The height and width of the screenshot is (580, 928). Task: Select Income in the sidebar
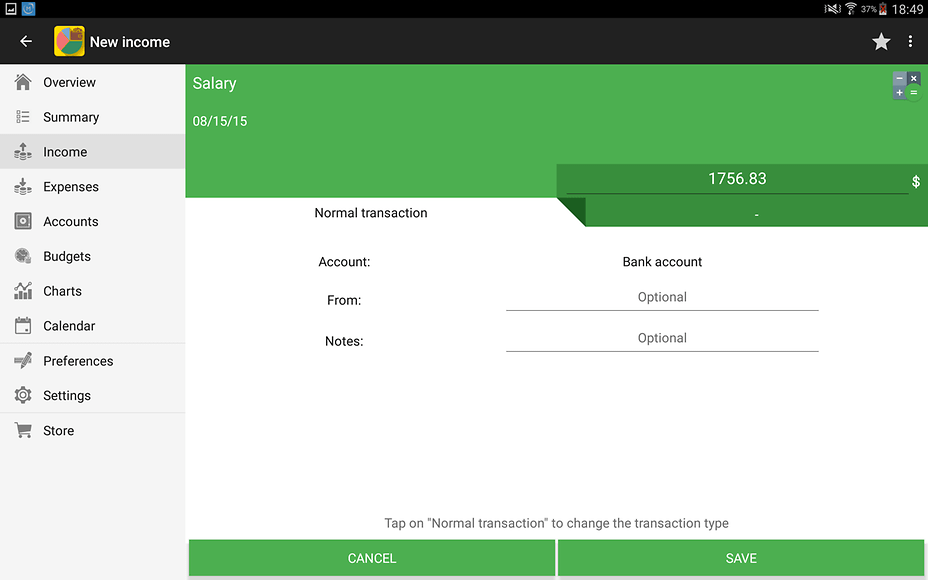[x=92, y=152]
